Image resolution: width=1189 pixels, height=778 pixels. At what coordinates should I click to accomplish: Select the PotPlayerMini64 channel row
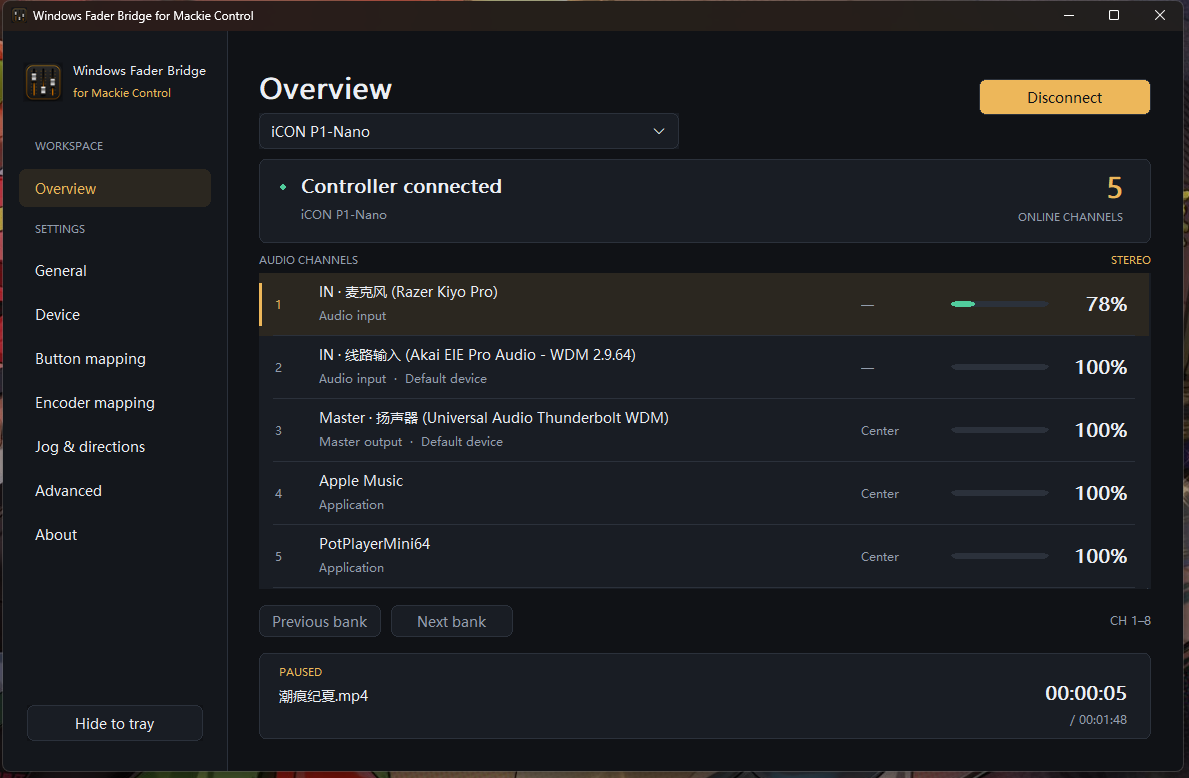coord(704,556)
